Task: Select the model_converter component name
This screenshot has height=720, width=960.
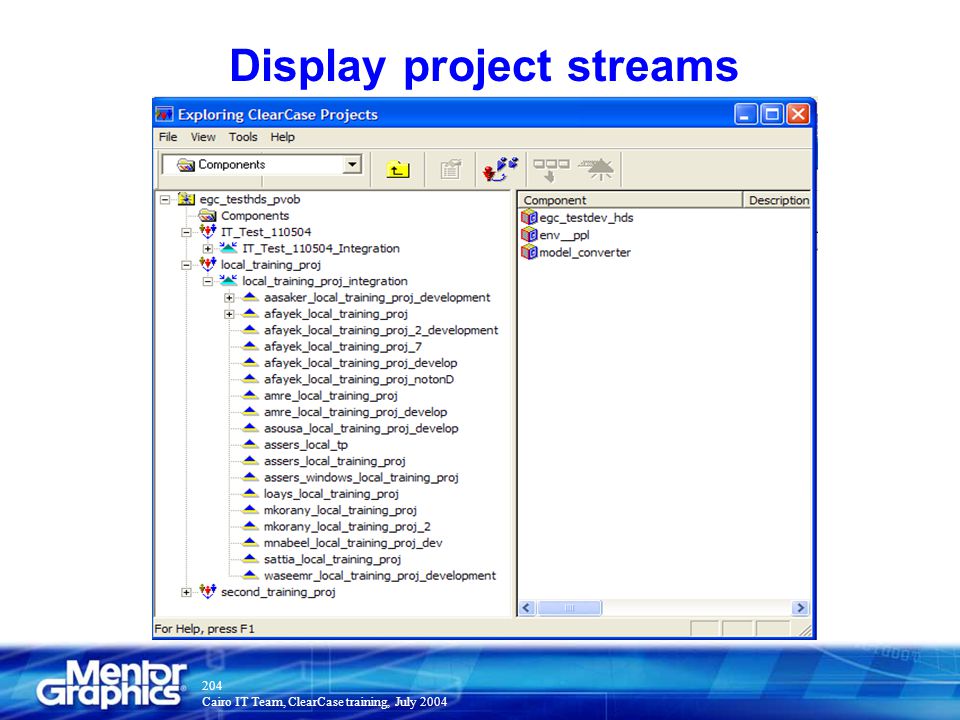Action: pyautogui.click(x=585, y=252)
